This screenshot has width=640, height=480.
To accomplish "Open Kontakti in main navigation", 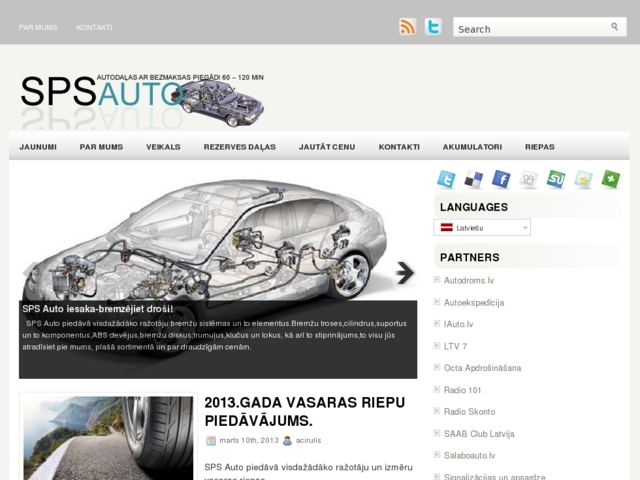I will (399, 147).
